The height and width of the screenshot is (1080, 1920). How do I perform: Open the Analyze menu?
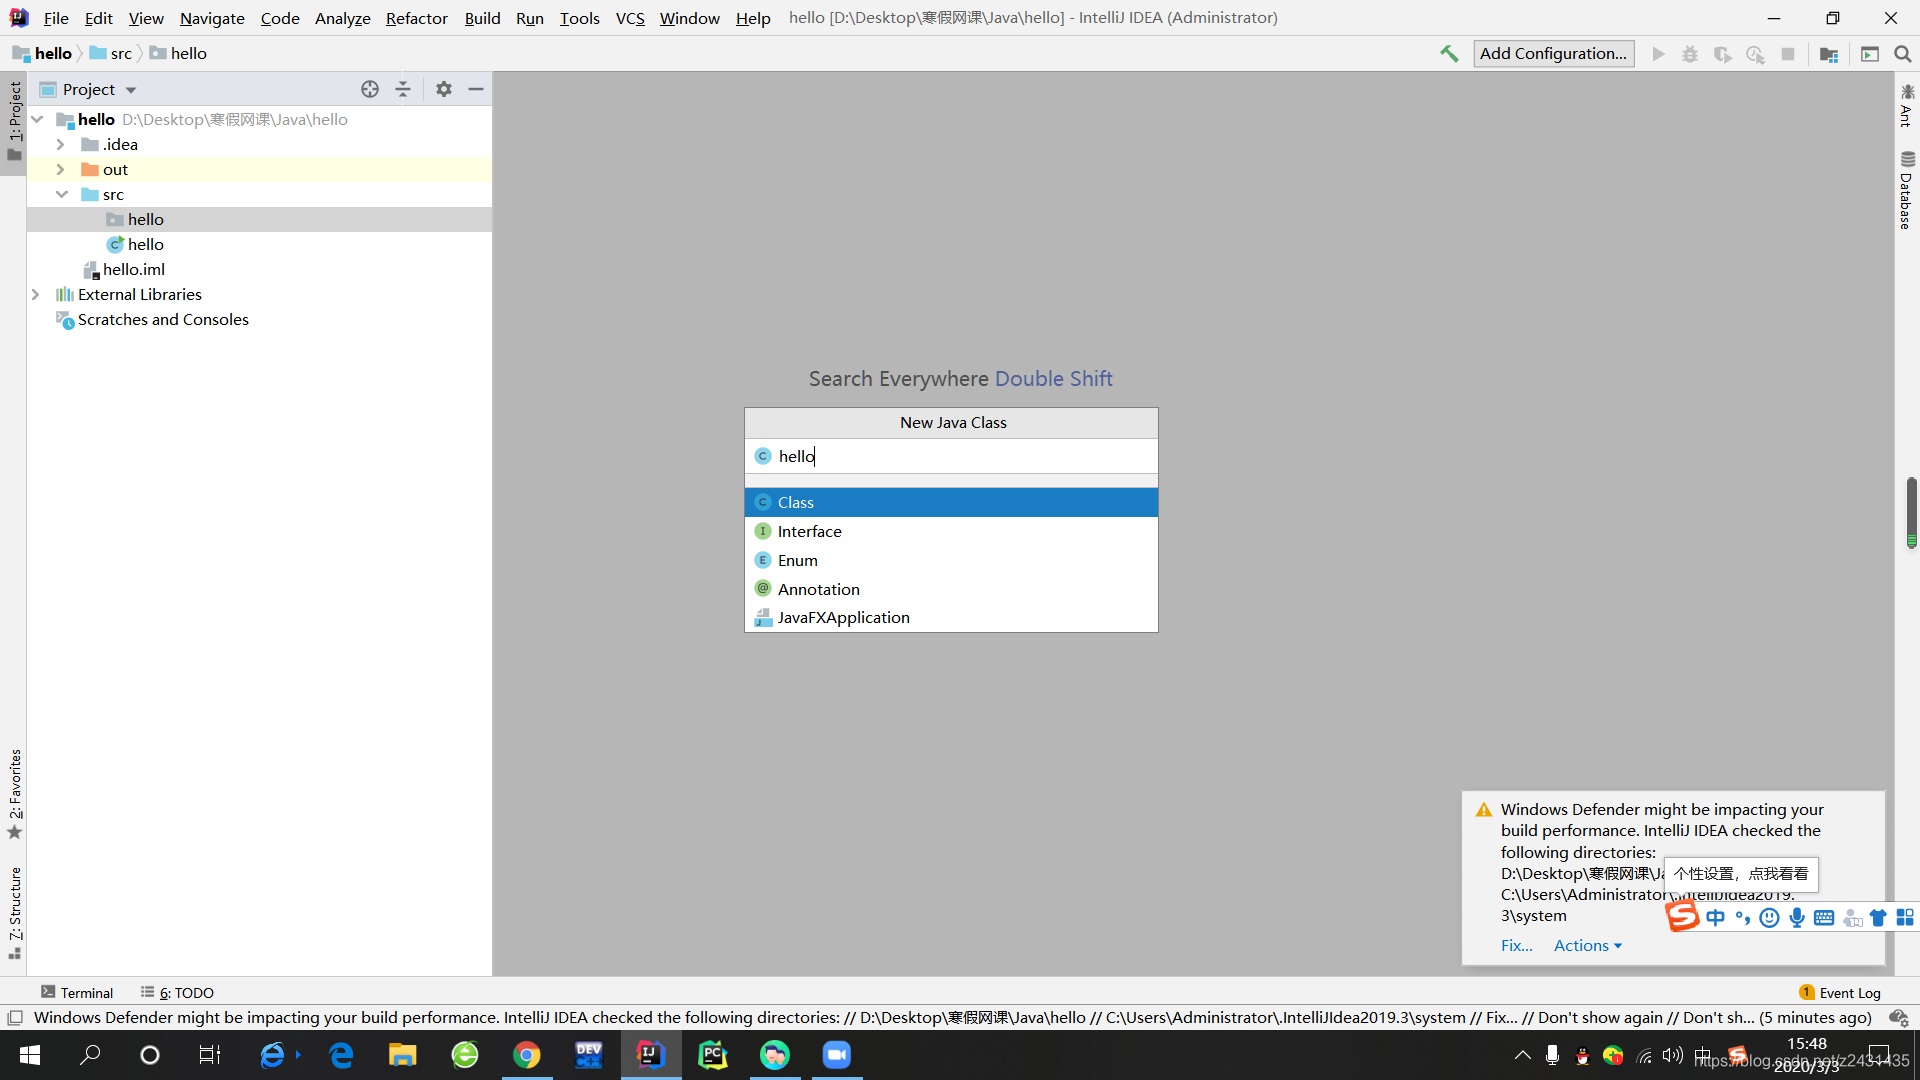coord(343,18)
